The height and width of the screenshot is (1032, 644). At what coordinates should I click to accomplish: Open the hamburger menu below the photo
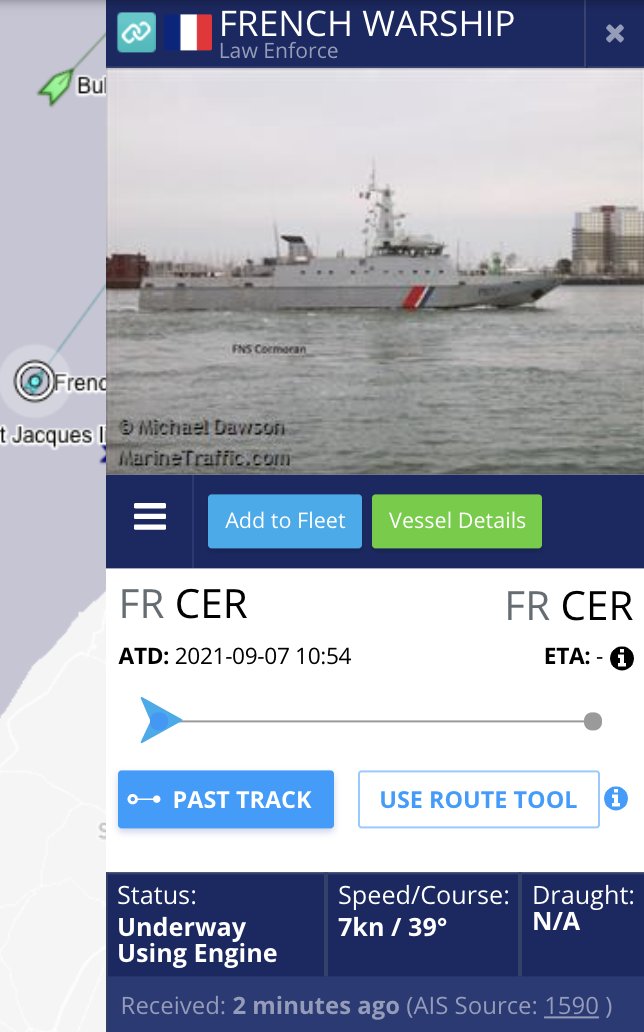149,517
